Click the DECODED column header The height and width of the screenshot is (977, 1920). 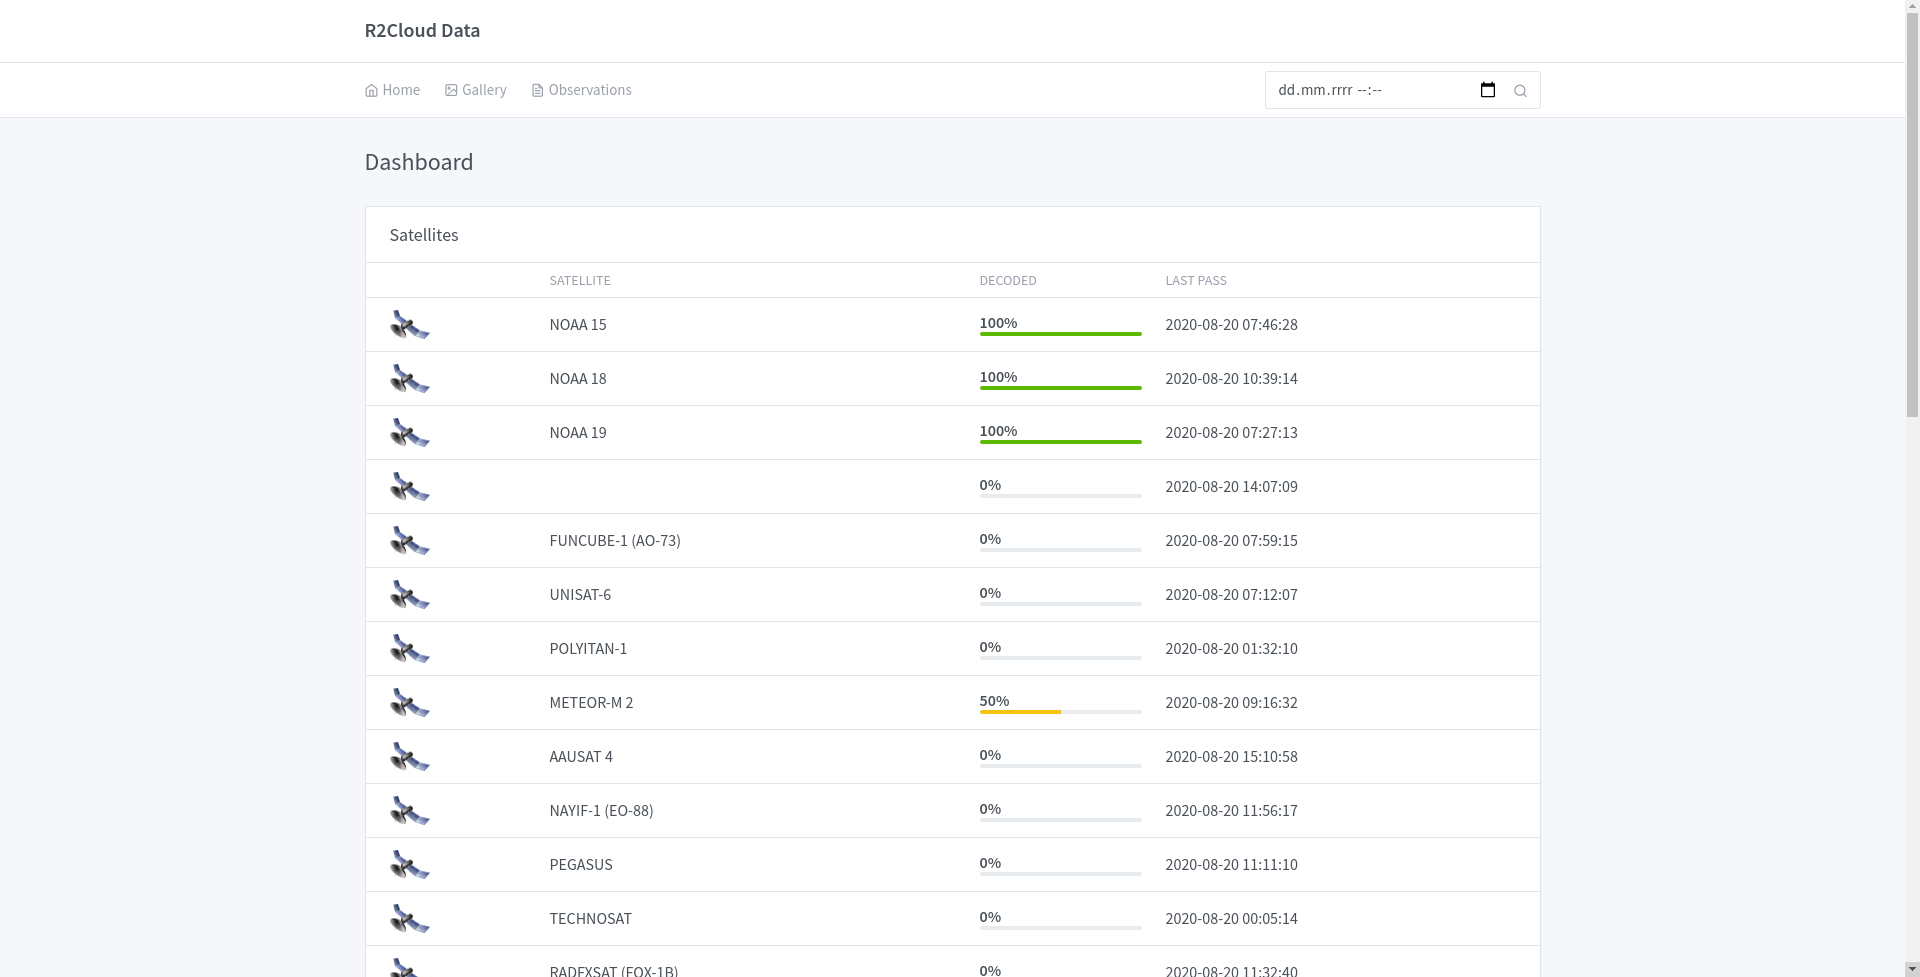click(1008, 281)
